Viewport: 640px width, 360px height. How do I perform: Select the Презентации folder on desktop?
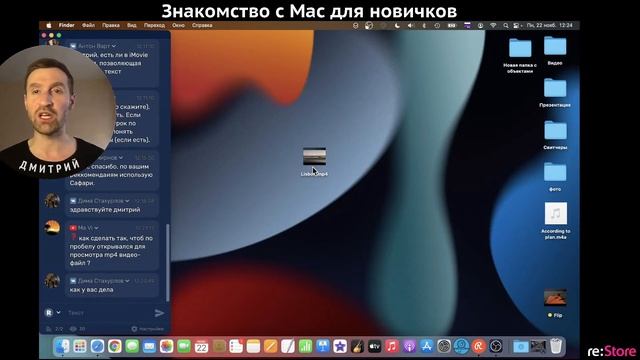click(x=555, y=93)
